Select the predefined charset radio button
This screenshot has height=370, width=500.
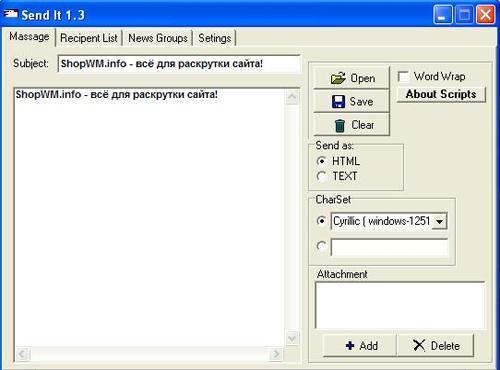click(321, 221)
